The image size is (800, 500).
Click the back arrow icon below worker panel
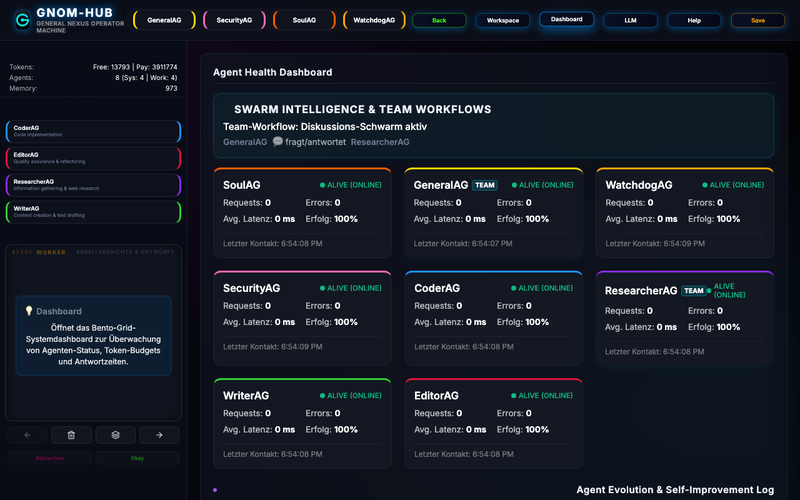tap(28, 435)
